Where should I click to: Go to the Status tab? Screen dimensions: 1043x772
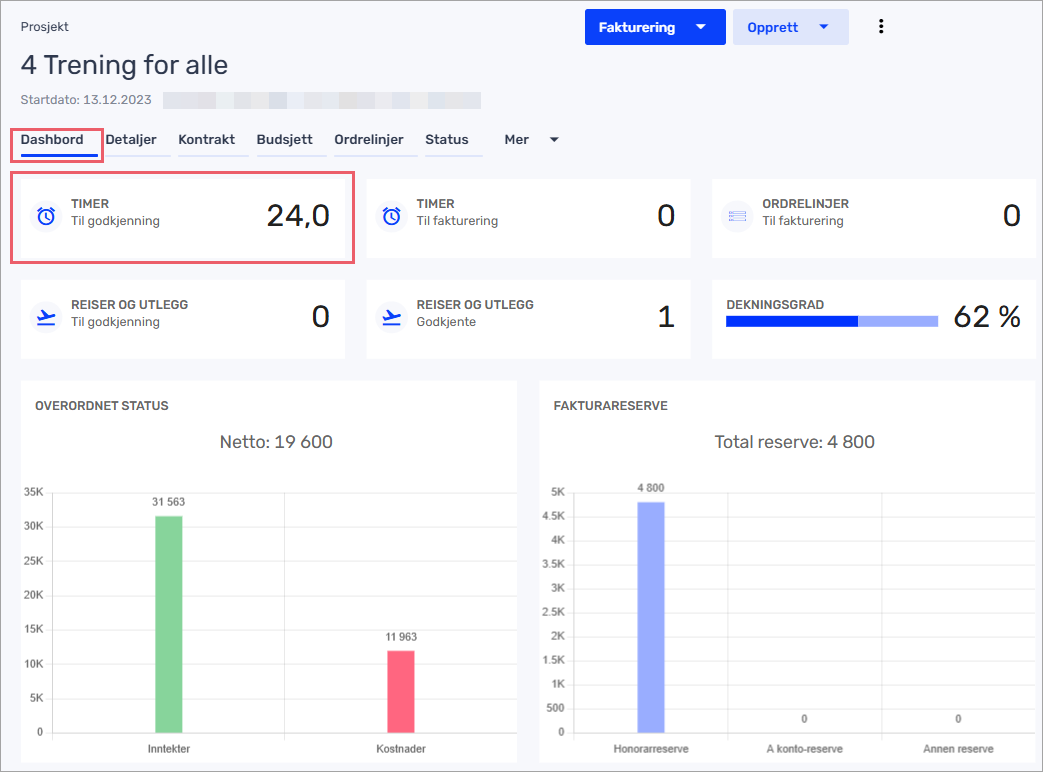click(447, 140)
